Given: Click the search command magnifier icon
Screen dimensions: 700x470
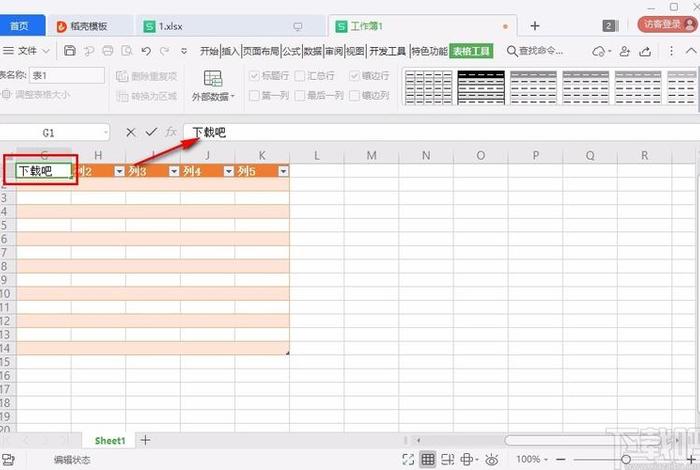Looking at the screenshot, I should 512,51.
